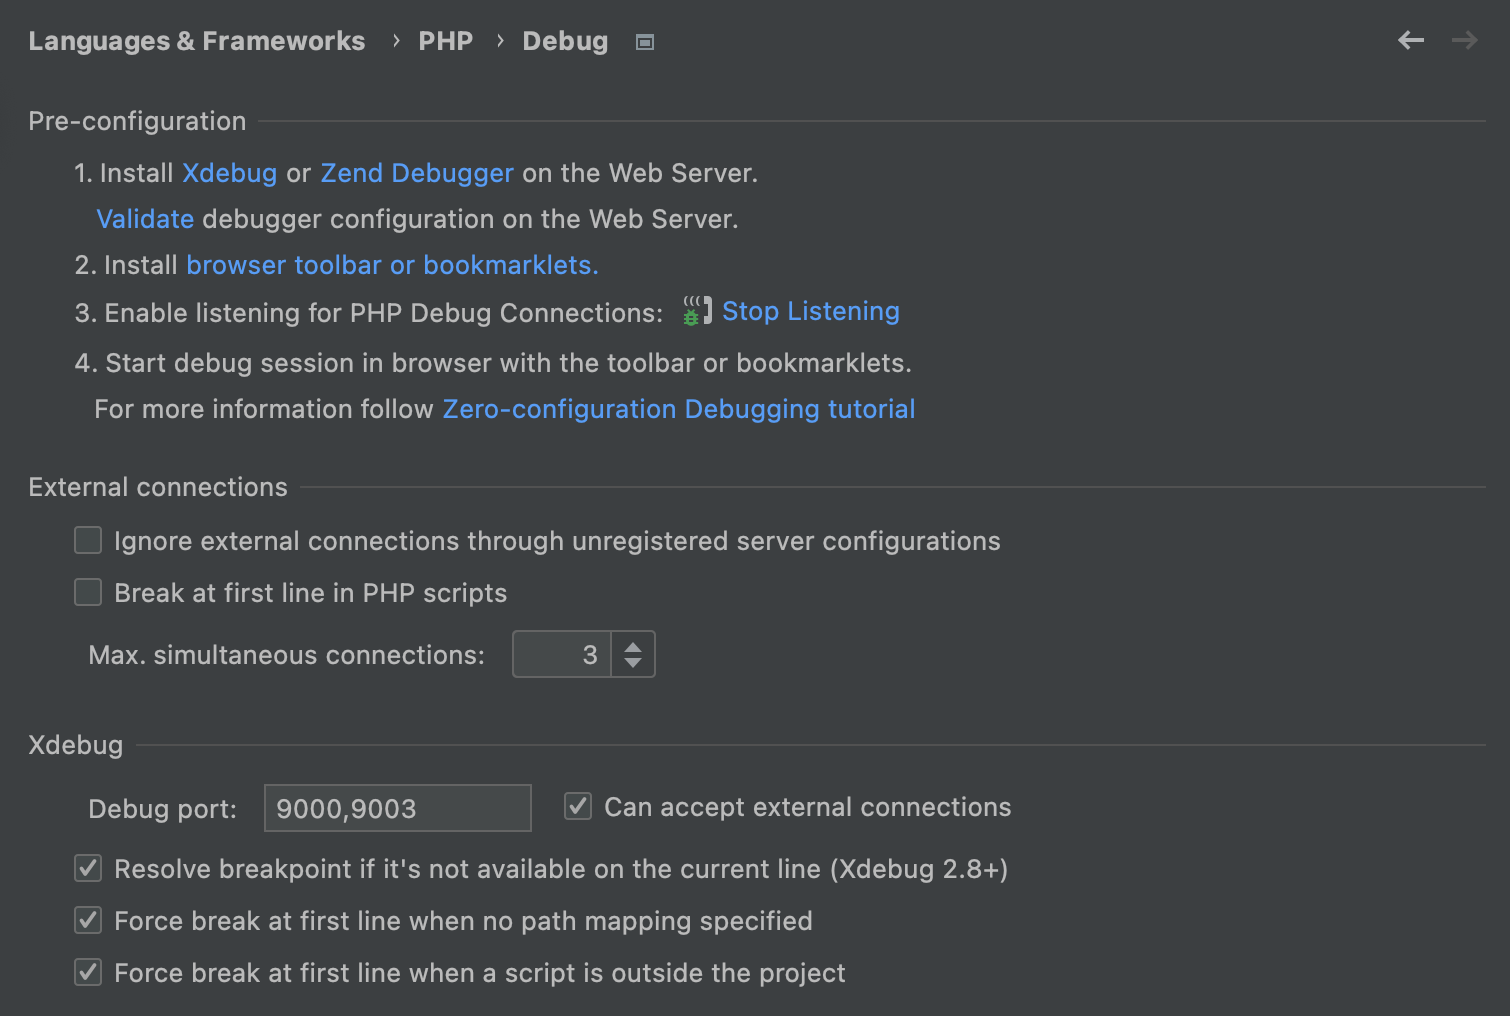The image size is (1510, 1016).
Task: Click the 'Start debug session in browser' step text
Action: 493,363
